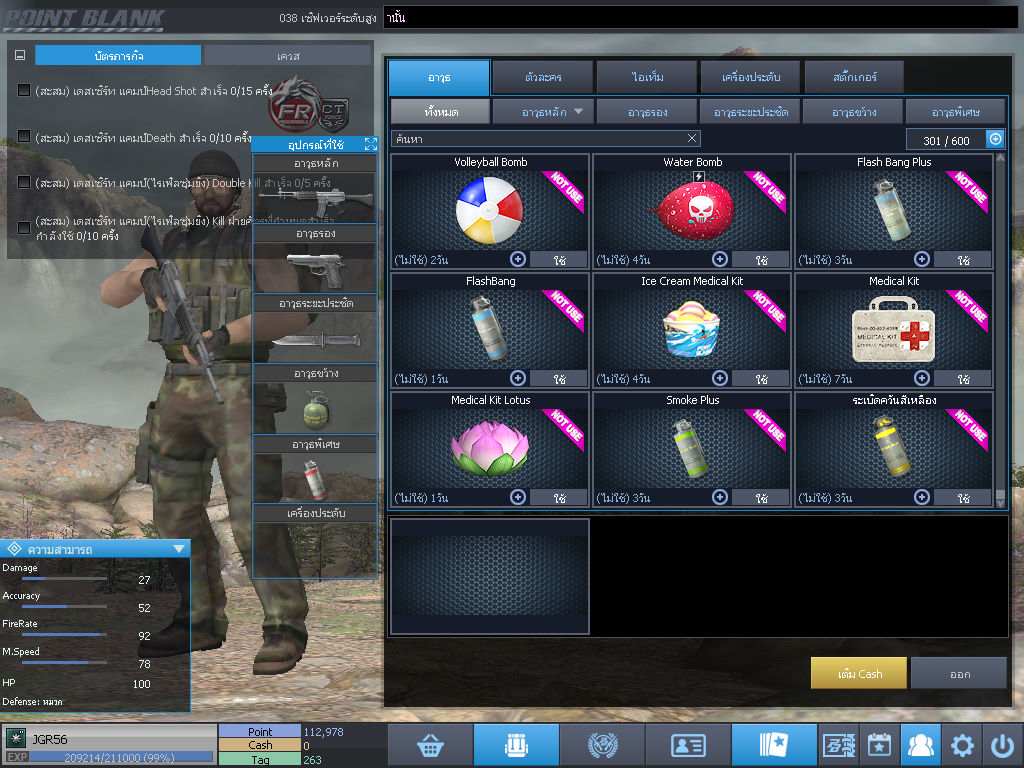Image resolution: width=1024 pixels, height=768 pixels.
Task: Use the Medical Kit item
Action: click(x=963, y=378)
